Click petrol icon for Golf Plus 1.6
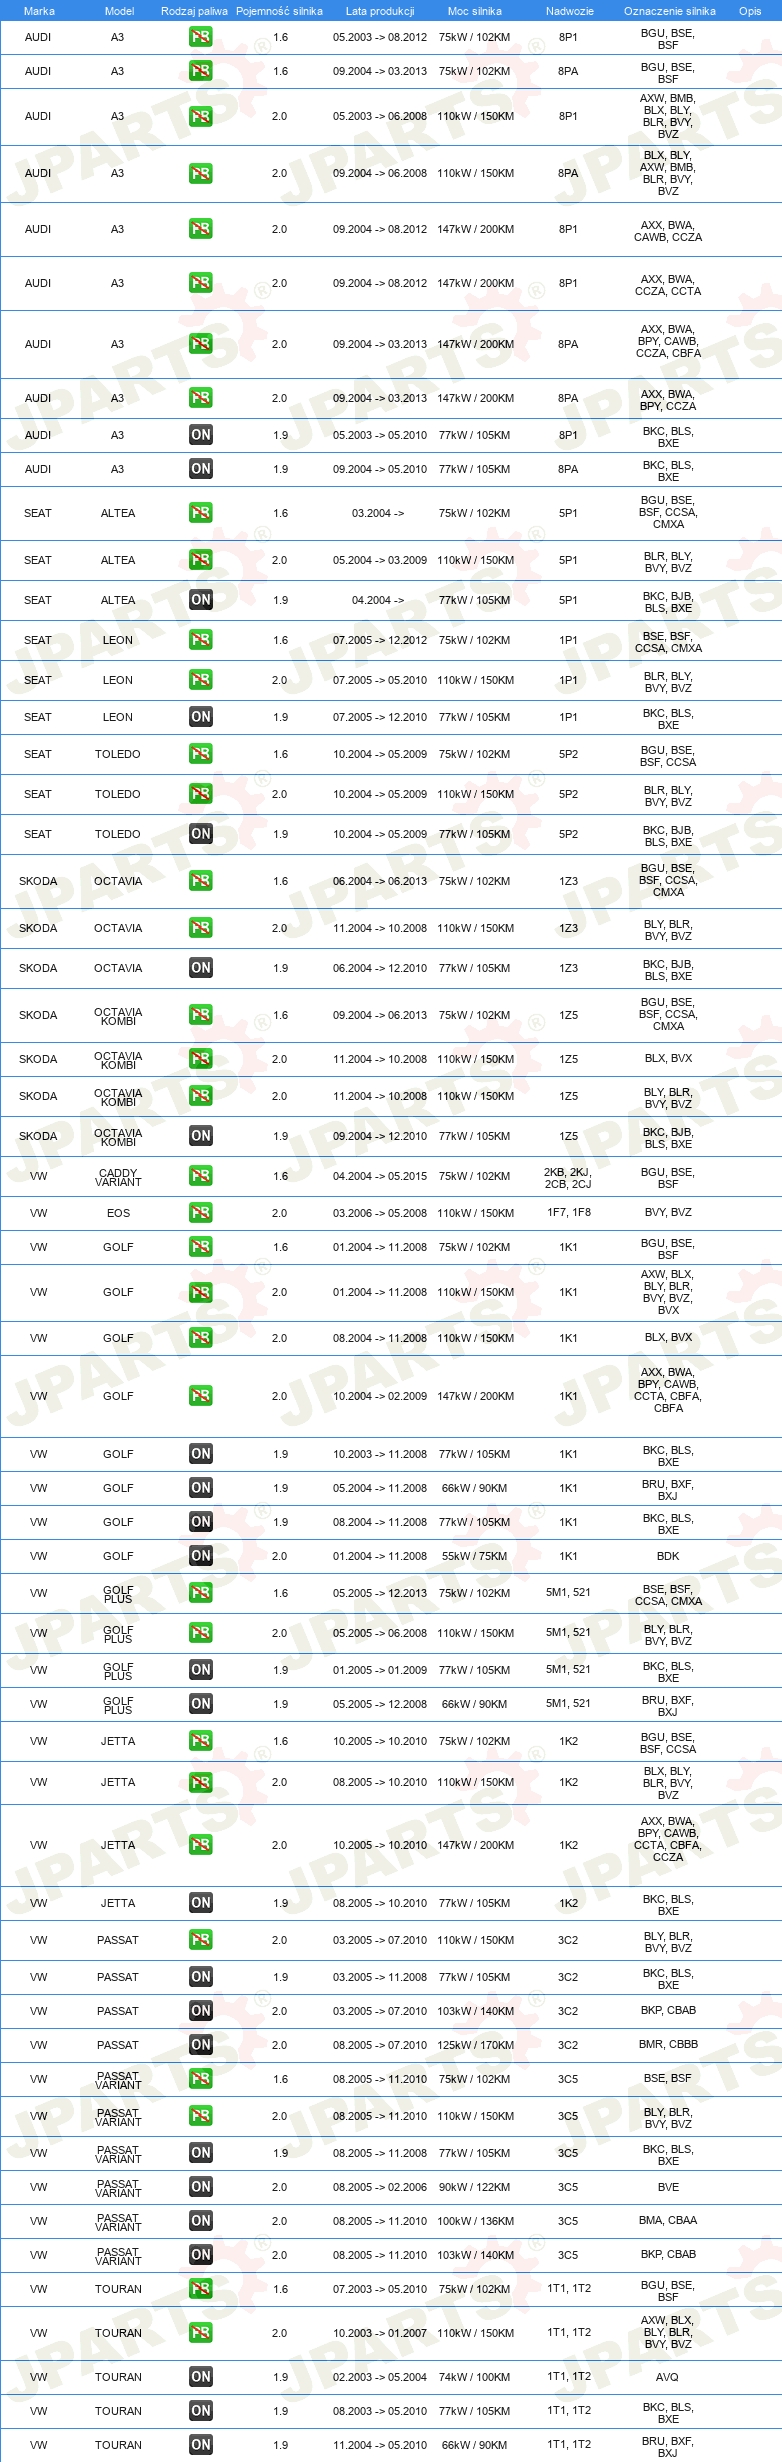The height and width of the screenshot is (2462, 782). point(201,1593)
